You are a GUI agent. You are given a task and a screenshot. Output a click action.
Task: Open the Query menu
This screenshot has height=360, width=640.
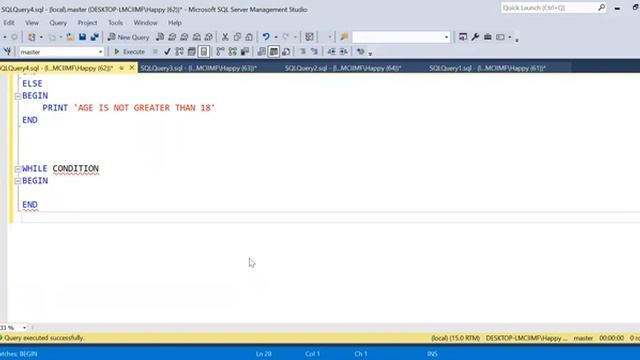(x=58, y=23)
